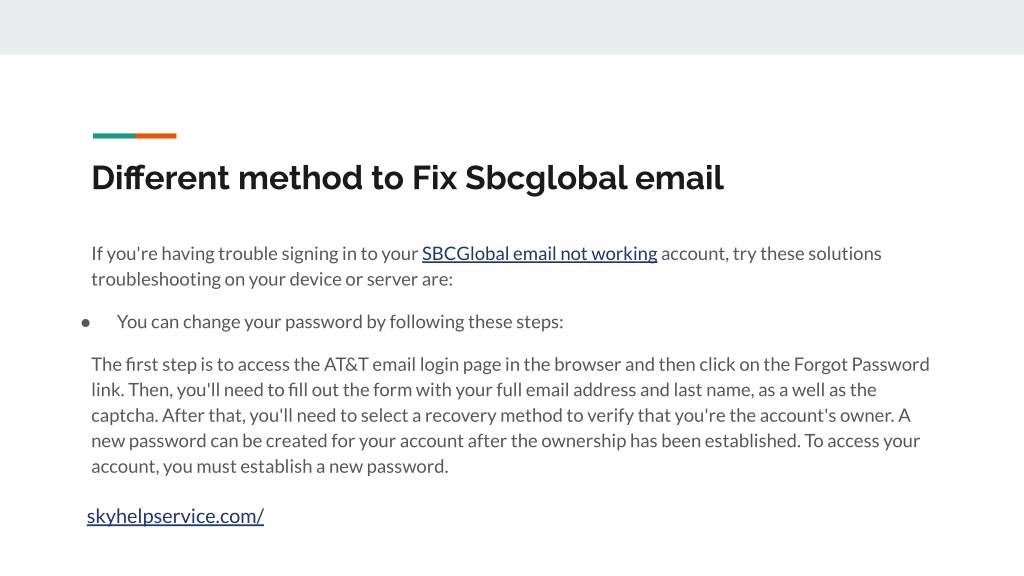
Task: Open the skyhelpservice.com link
Action: [x=175, y=516]
